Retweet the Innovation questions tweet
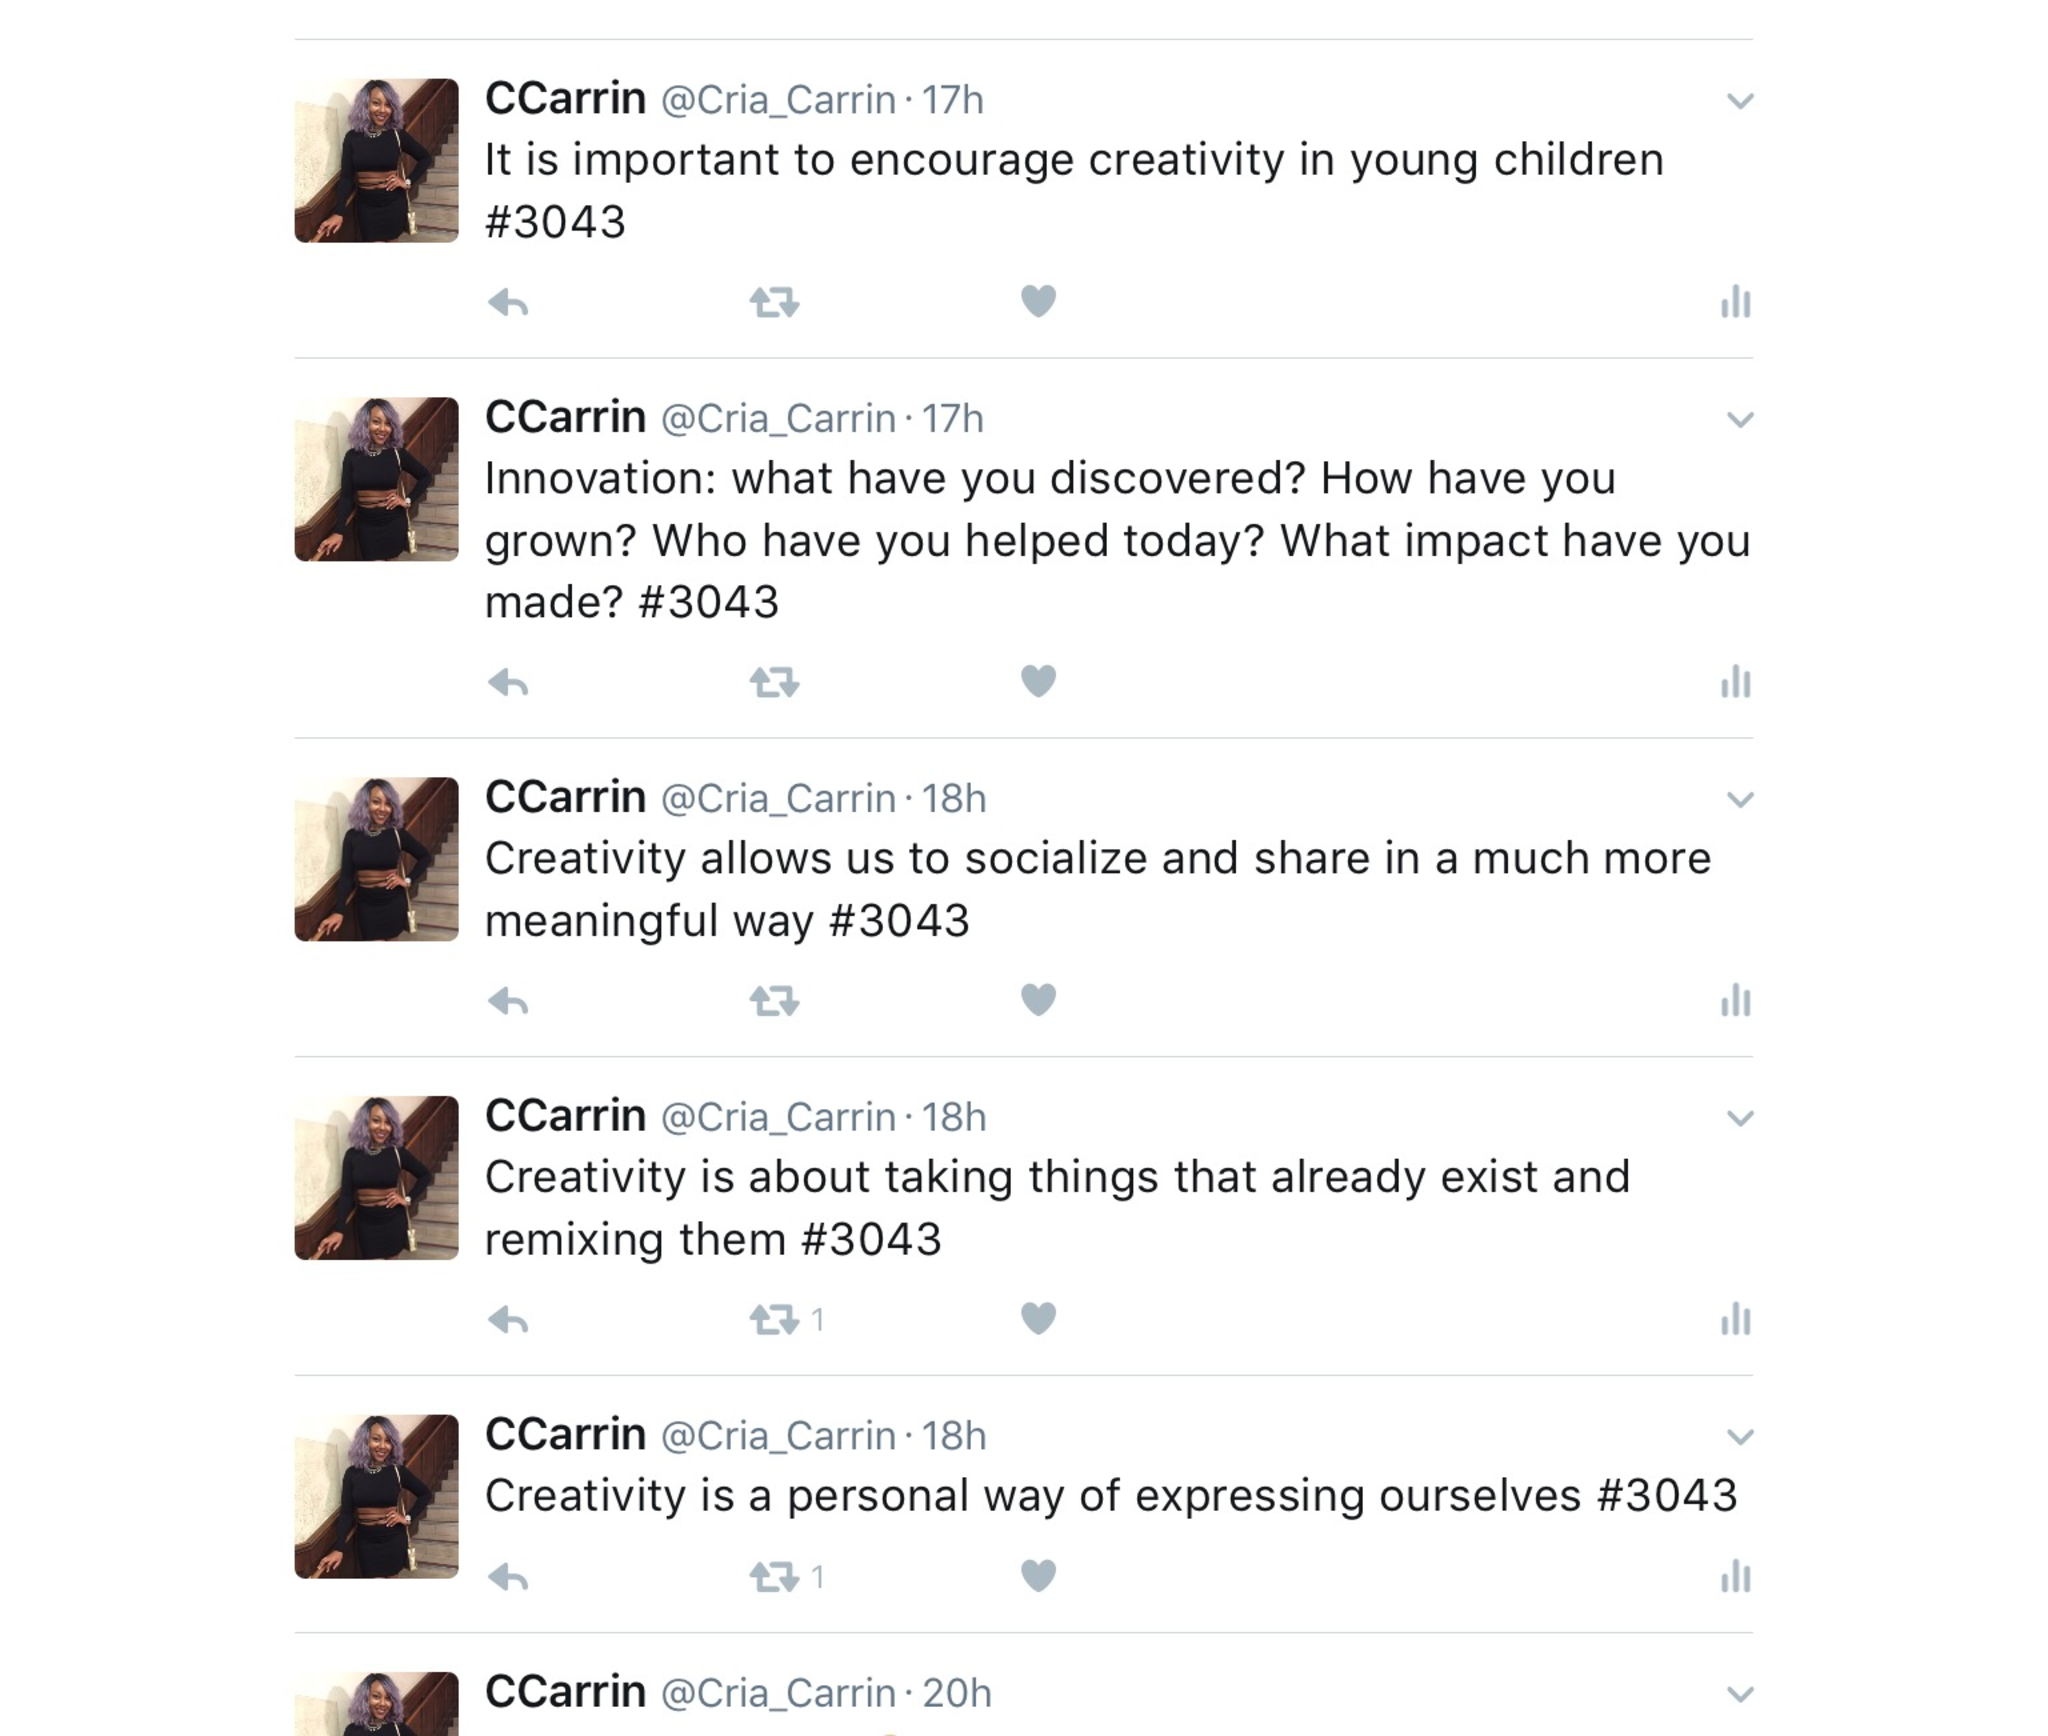This screenshot has height=1736, width=2048. [774, 683]
